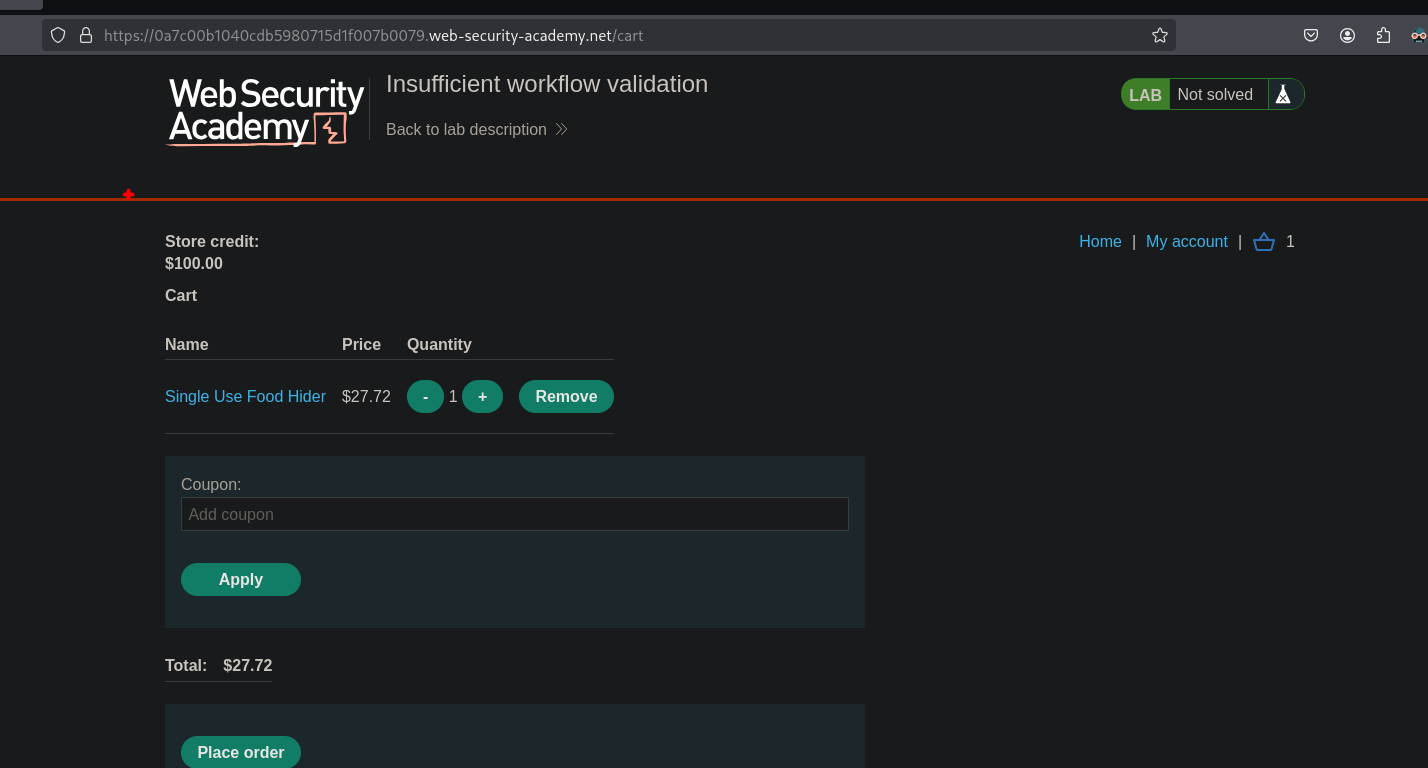Remove Single Use Food Hider from cart
The width and height of the screenshot is (1428, 768).
(x=566, y=397)
